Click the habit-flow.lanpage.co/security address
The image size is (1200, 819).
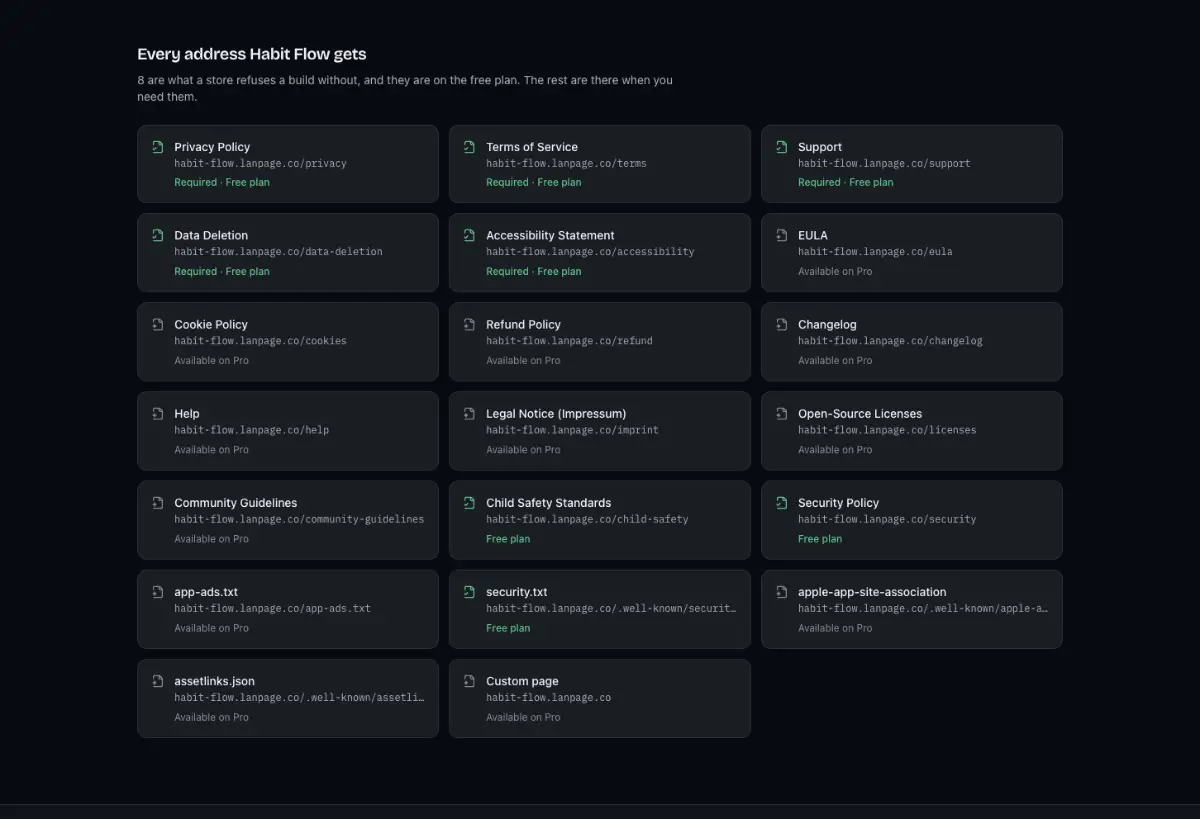(887, 519)
